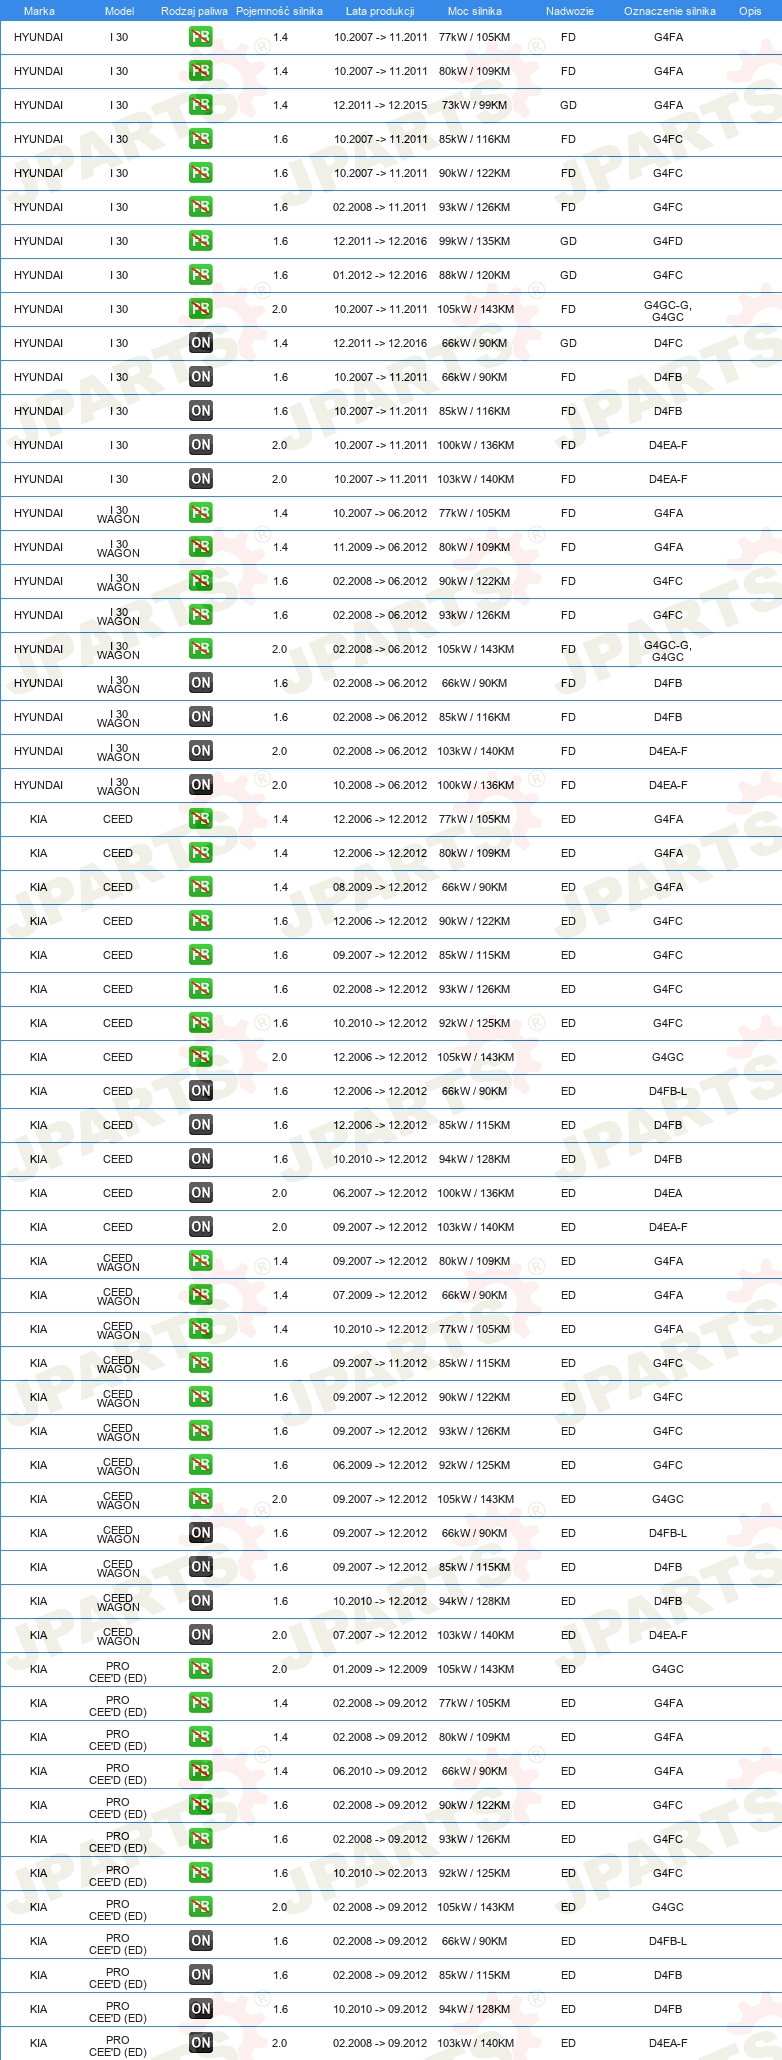This screenshot has height=2060, width=782.
Task: Click the PB icon in CEED WAGON 10.2010 77kW/105KM row
Action: click(x=200, y=1329)
